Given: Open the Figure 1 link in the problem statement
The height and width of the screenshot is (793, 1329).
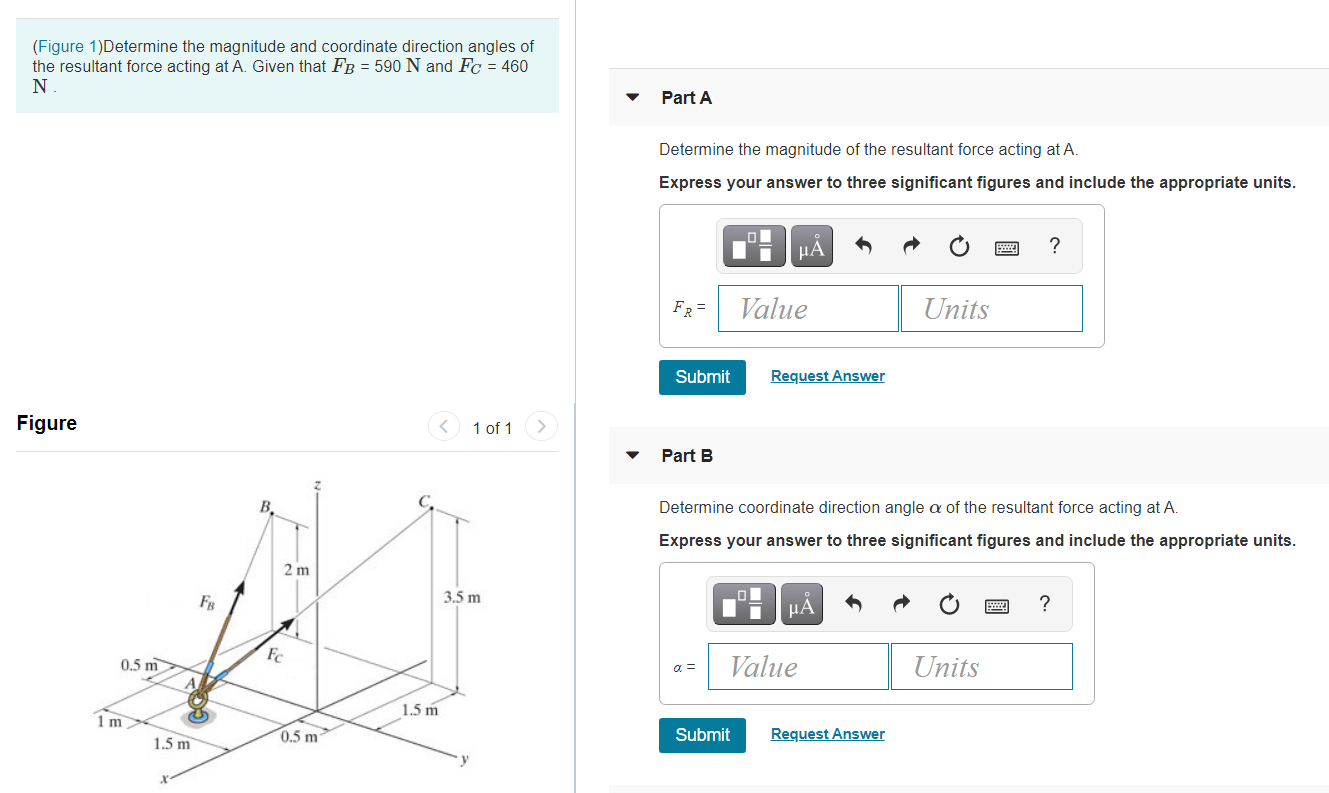Looking at the screenshot, I should (66, 46).
